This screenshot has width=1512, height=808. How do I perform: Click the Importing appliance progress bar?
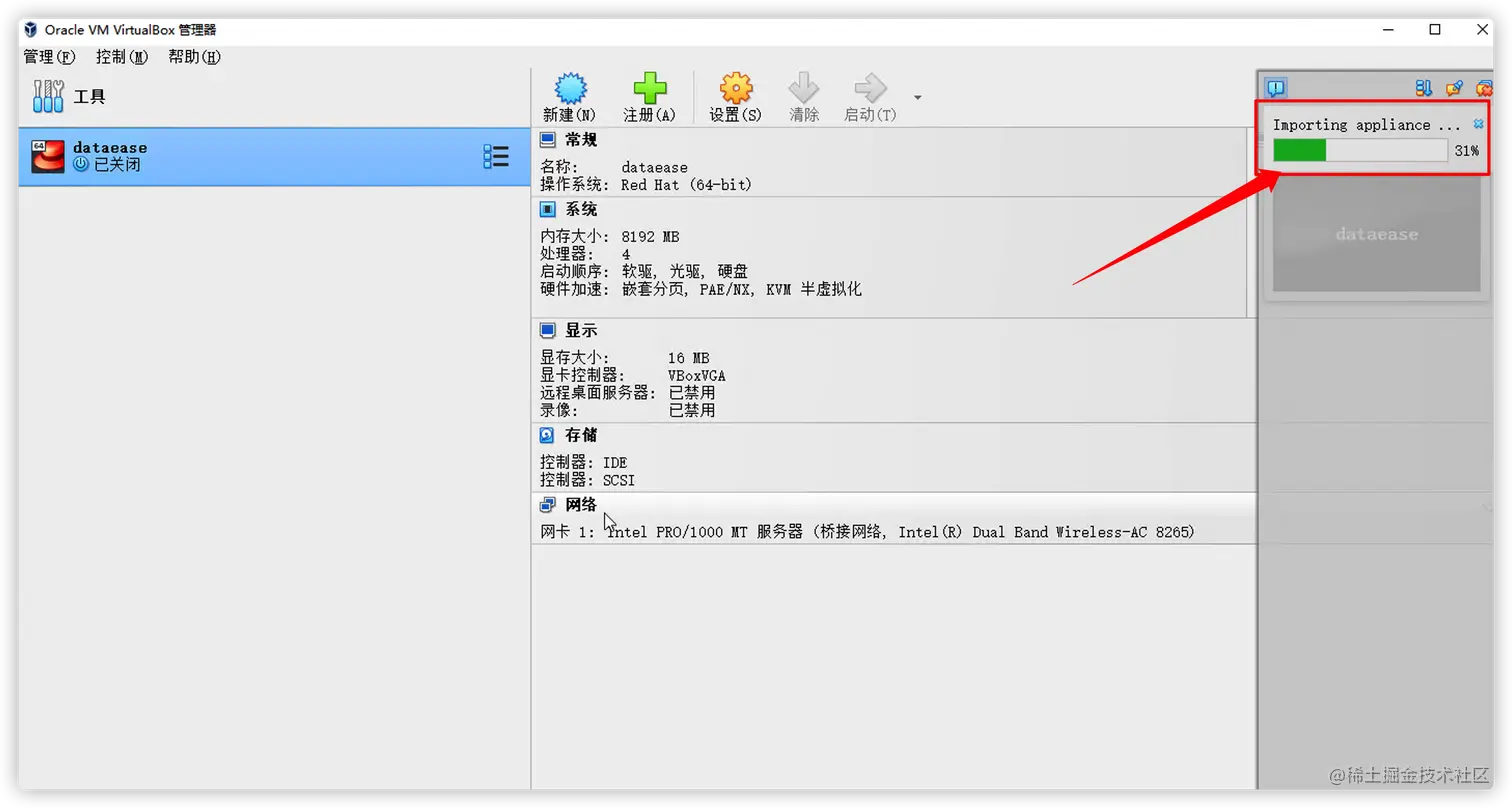tap(1358, 150)
